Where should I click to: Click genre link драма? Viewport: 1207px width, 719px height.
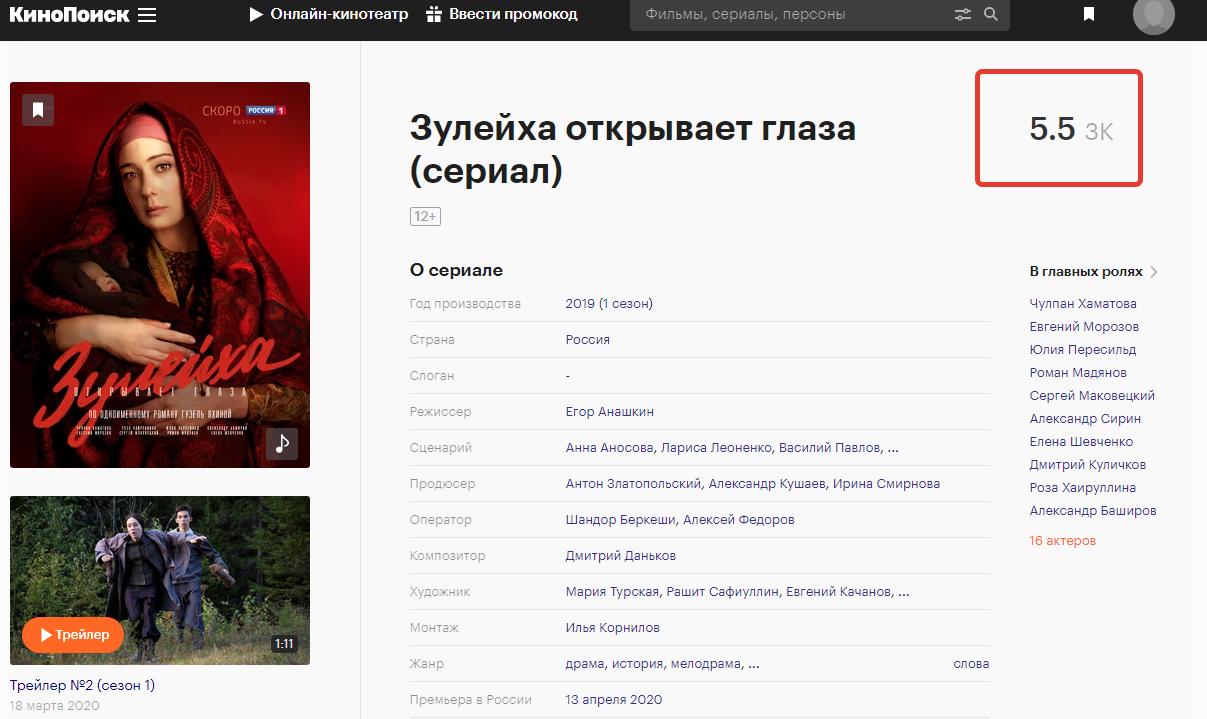[585, 663]
